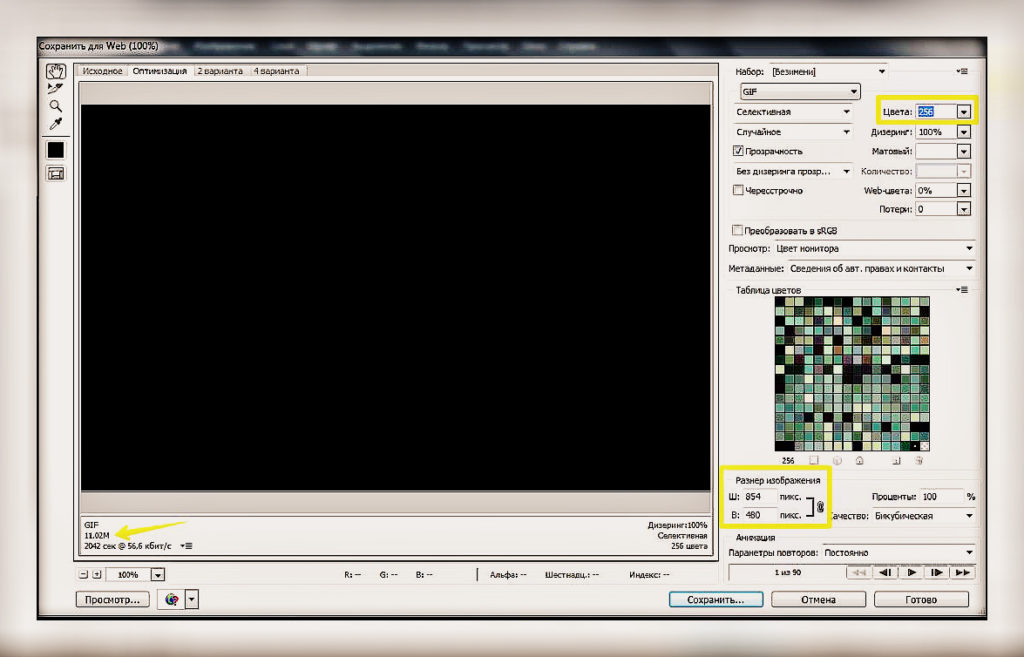Uncheck the Прозрачность checkbox
This screenshot has width=1024, height=657.
point(739,151)
